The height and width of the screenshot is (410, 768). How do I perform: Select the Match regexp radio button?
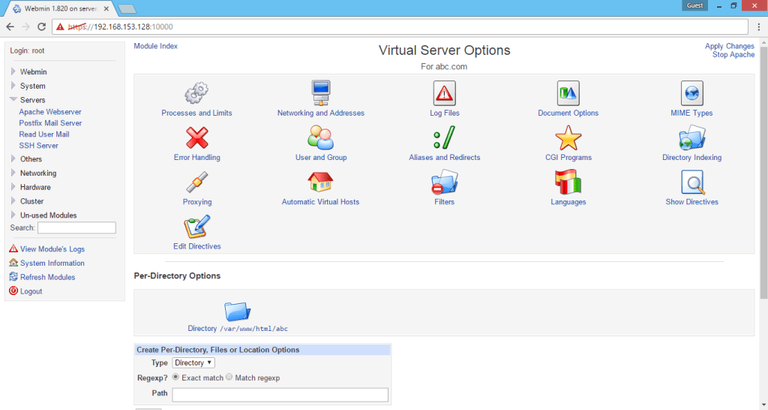[x=229, y=377]
